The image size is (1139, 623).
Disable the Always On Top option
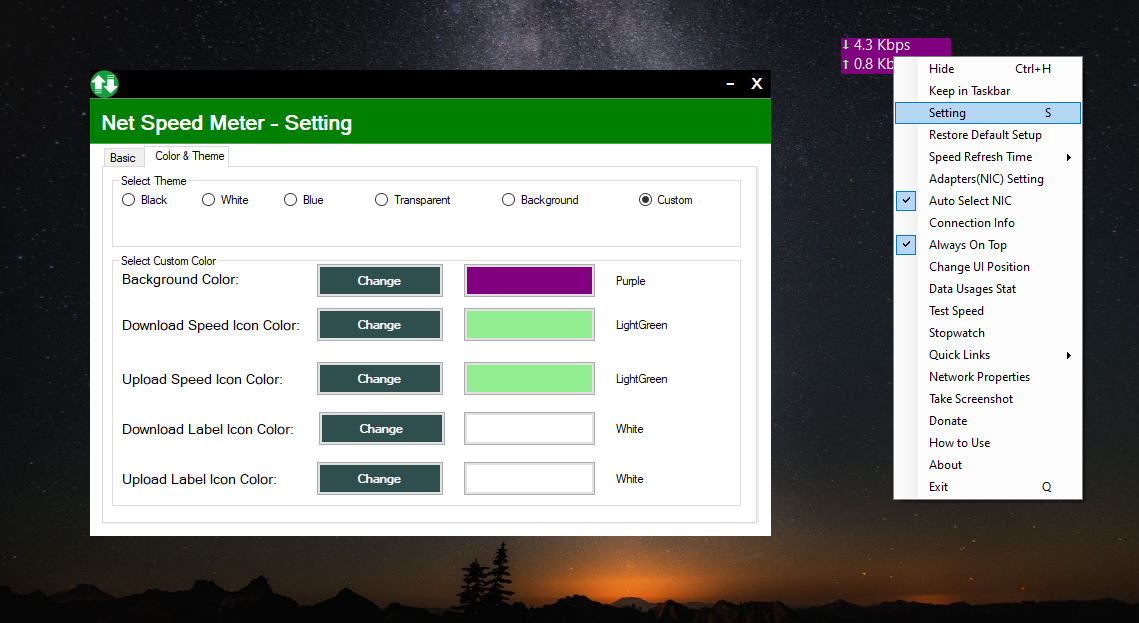coord(906,244)
